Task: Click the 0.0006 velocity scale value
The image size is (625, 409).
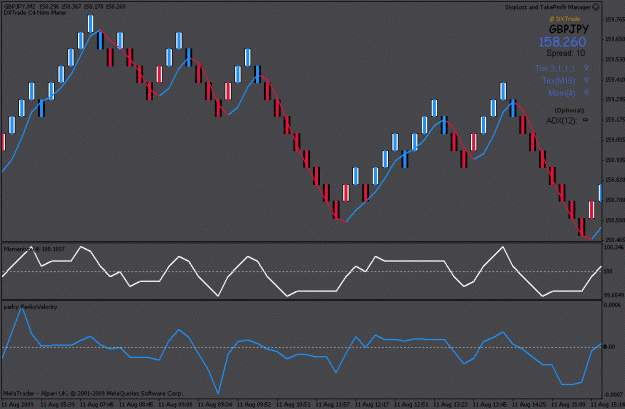Action: click(613, 305)
